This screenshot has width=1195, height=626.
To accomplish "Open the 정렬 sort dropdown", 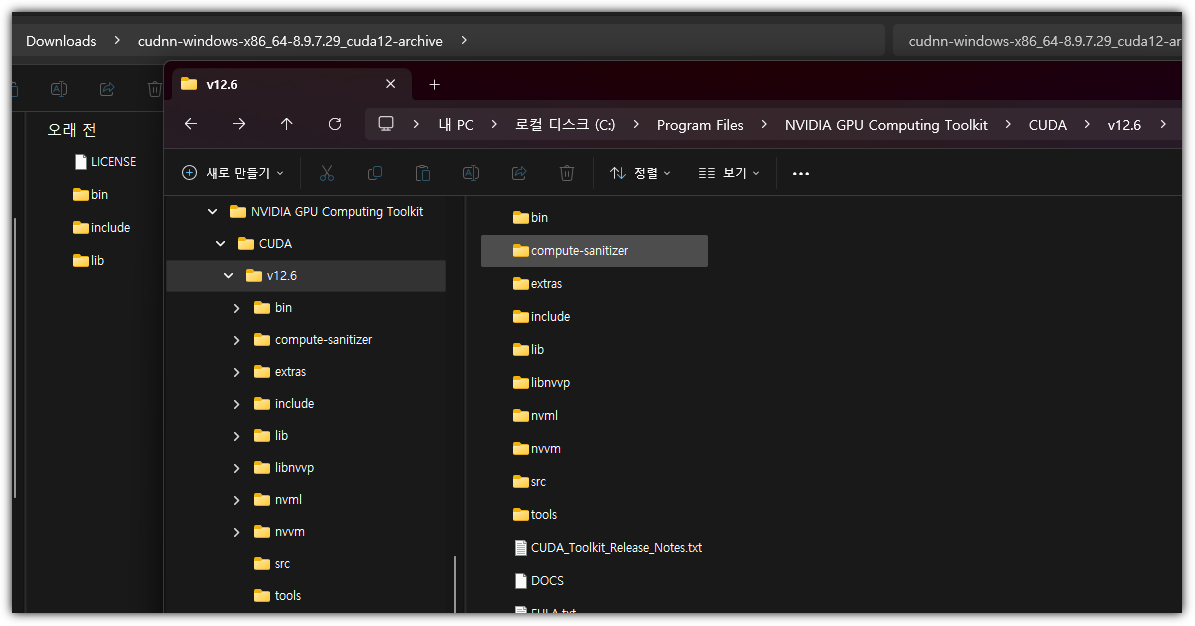I will pyautogui.click(x=640, y=173).
